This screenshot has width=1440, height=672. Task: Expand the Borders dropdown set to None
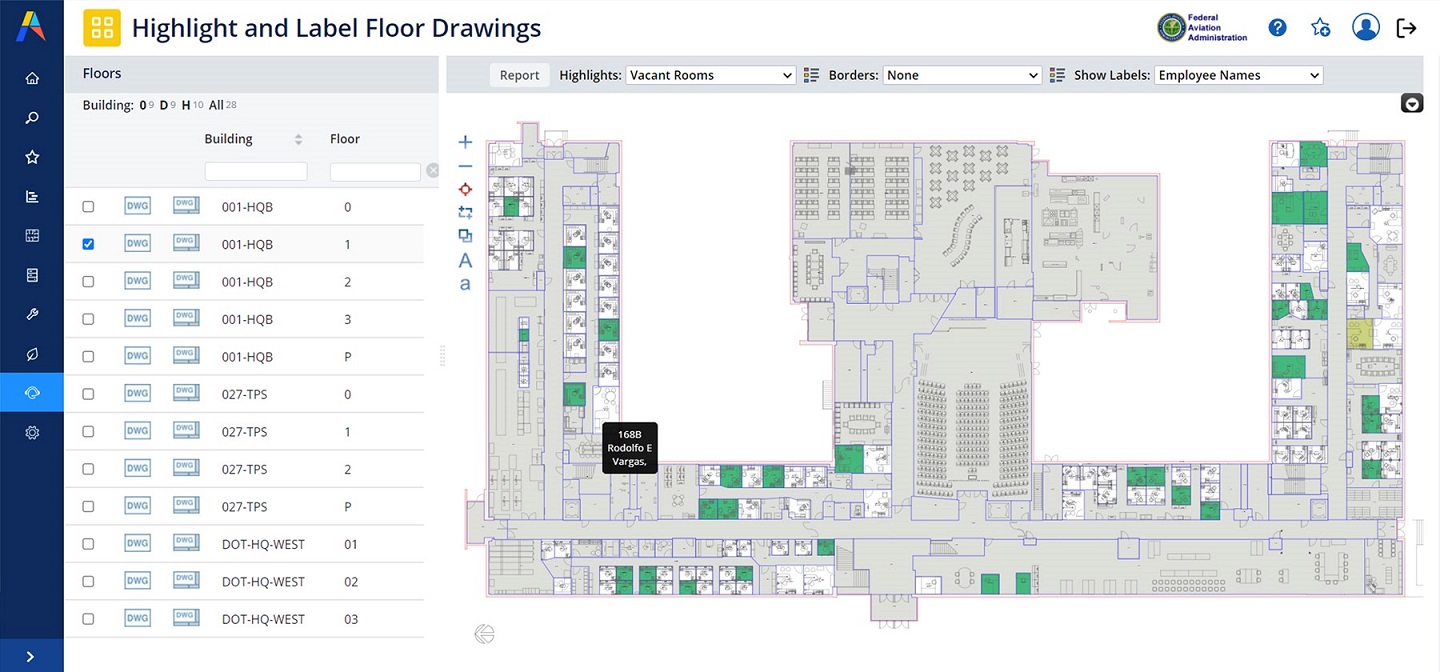tap(963, 75)
